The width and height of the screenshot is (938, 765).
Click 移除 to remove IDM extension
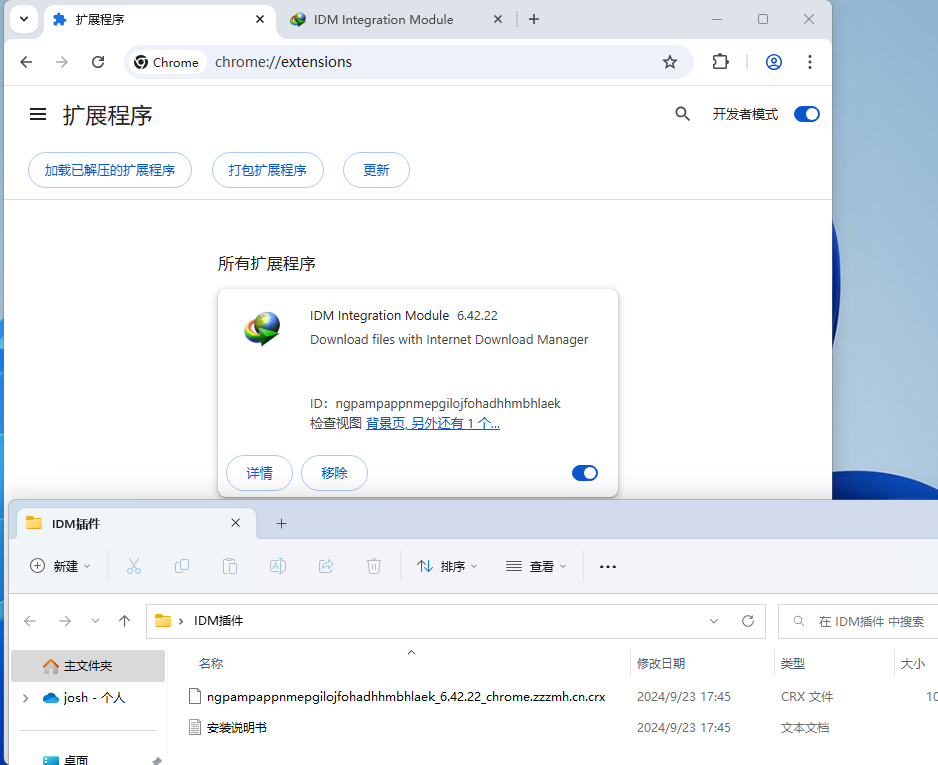point(334,473)
